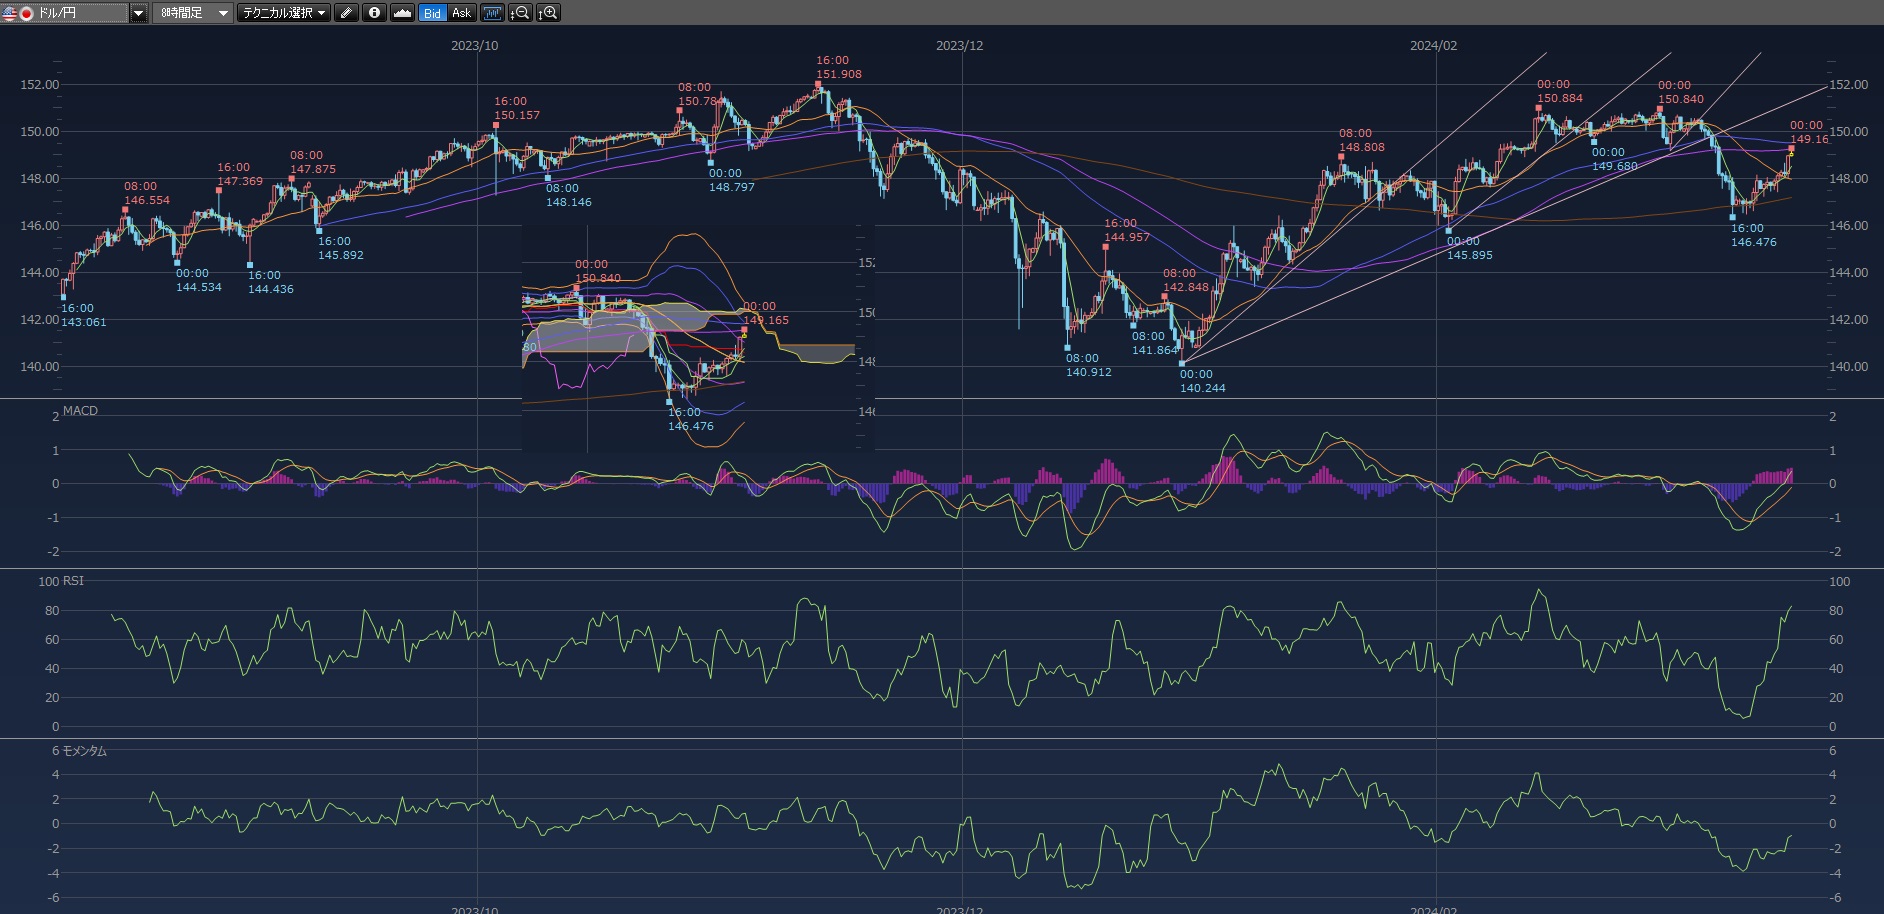1884x914 pixels.
Task: Click the モメンタム panel label
Action: pos(85,751)
